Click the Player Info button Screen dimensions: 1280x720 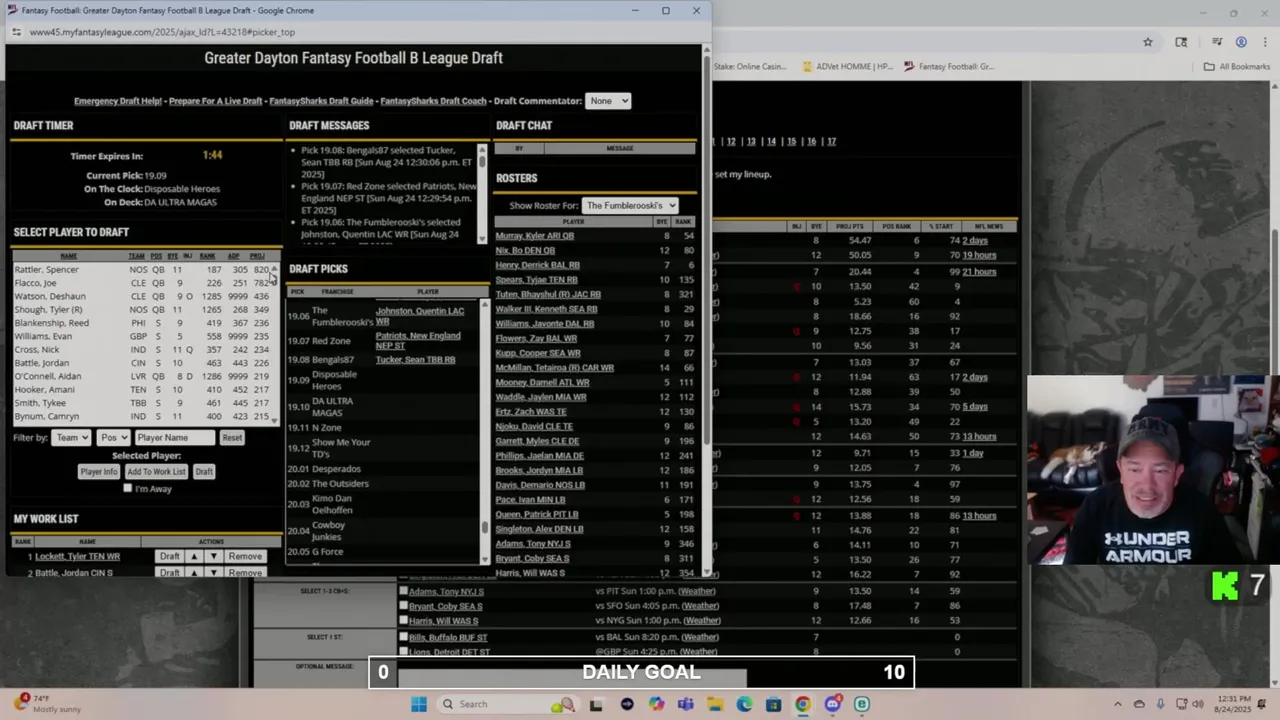pyautogui.click(x=98, y=471)
